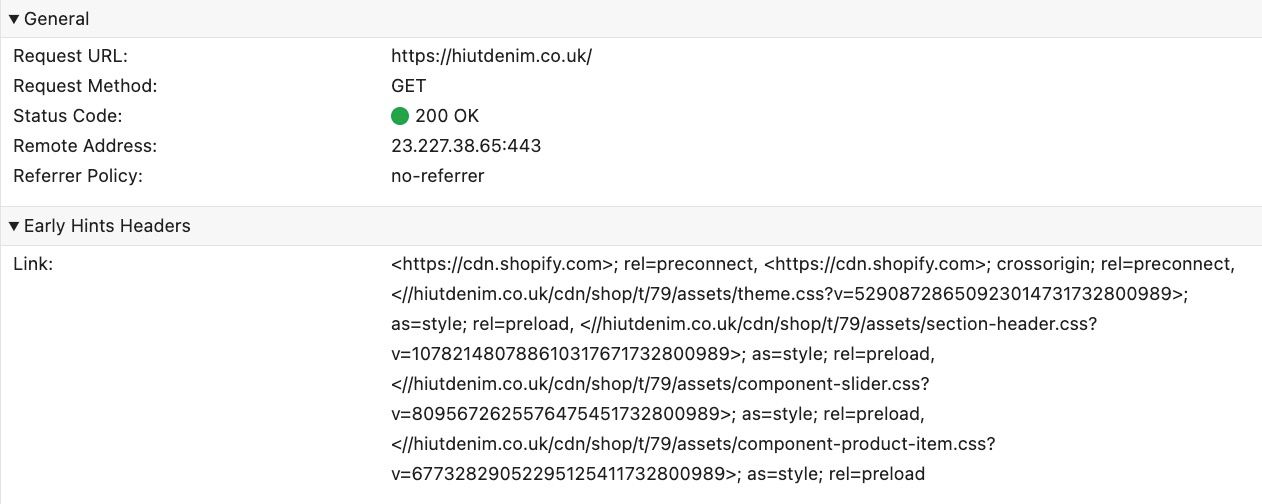Click the Request Method label
The height and width of the screenshot is (504, 1262).
[x=85, y=86]
